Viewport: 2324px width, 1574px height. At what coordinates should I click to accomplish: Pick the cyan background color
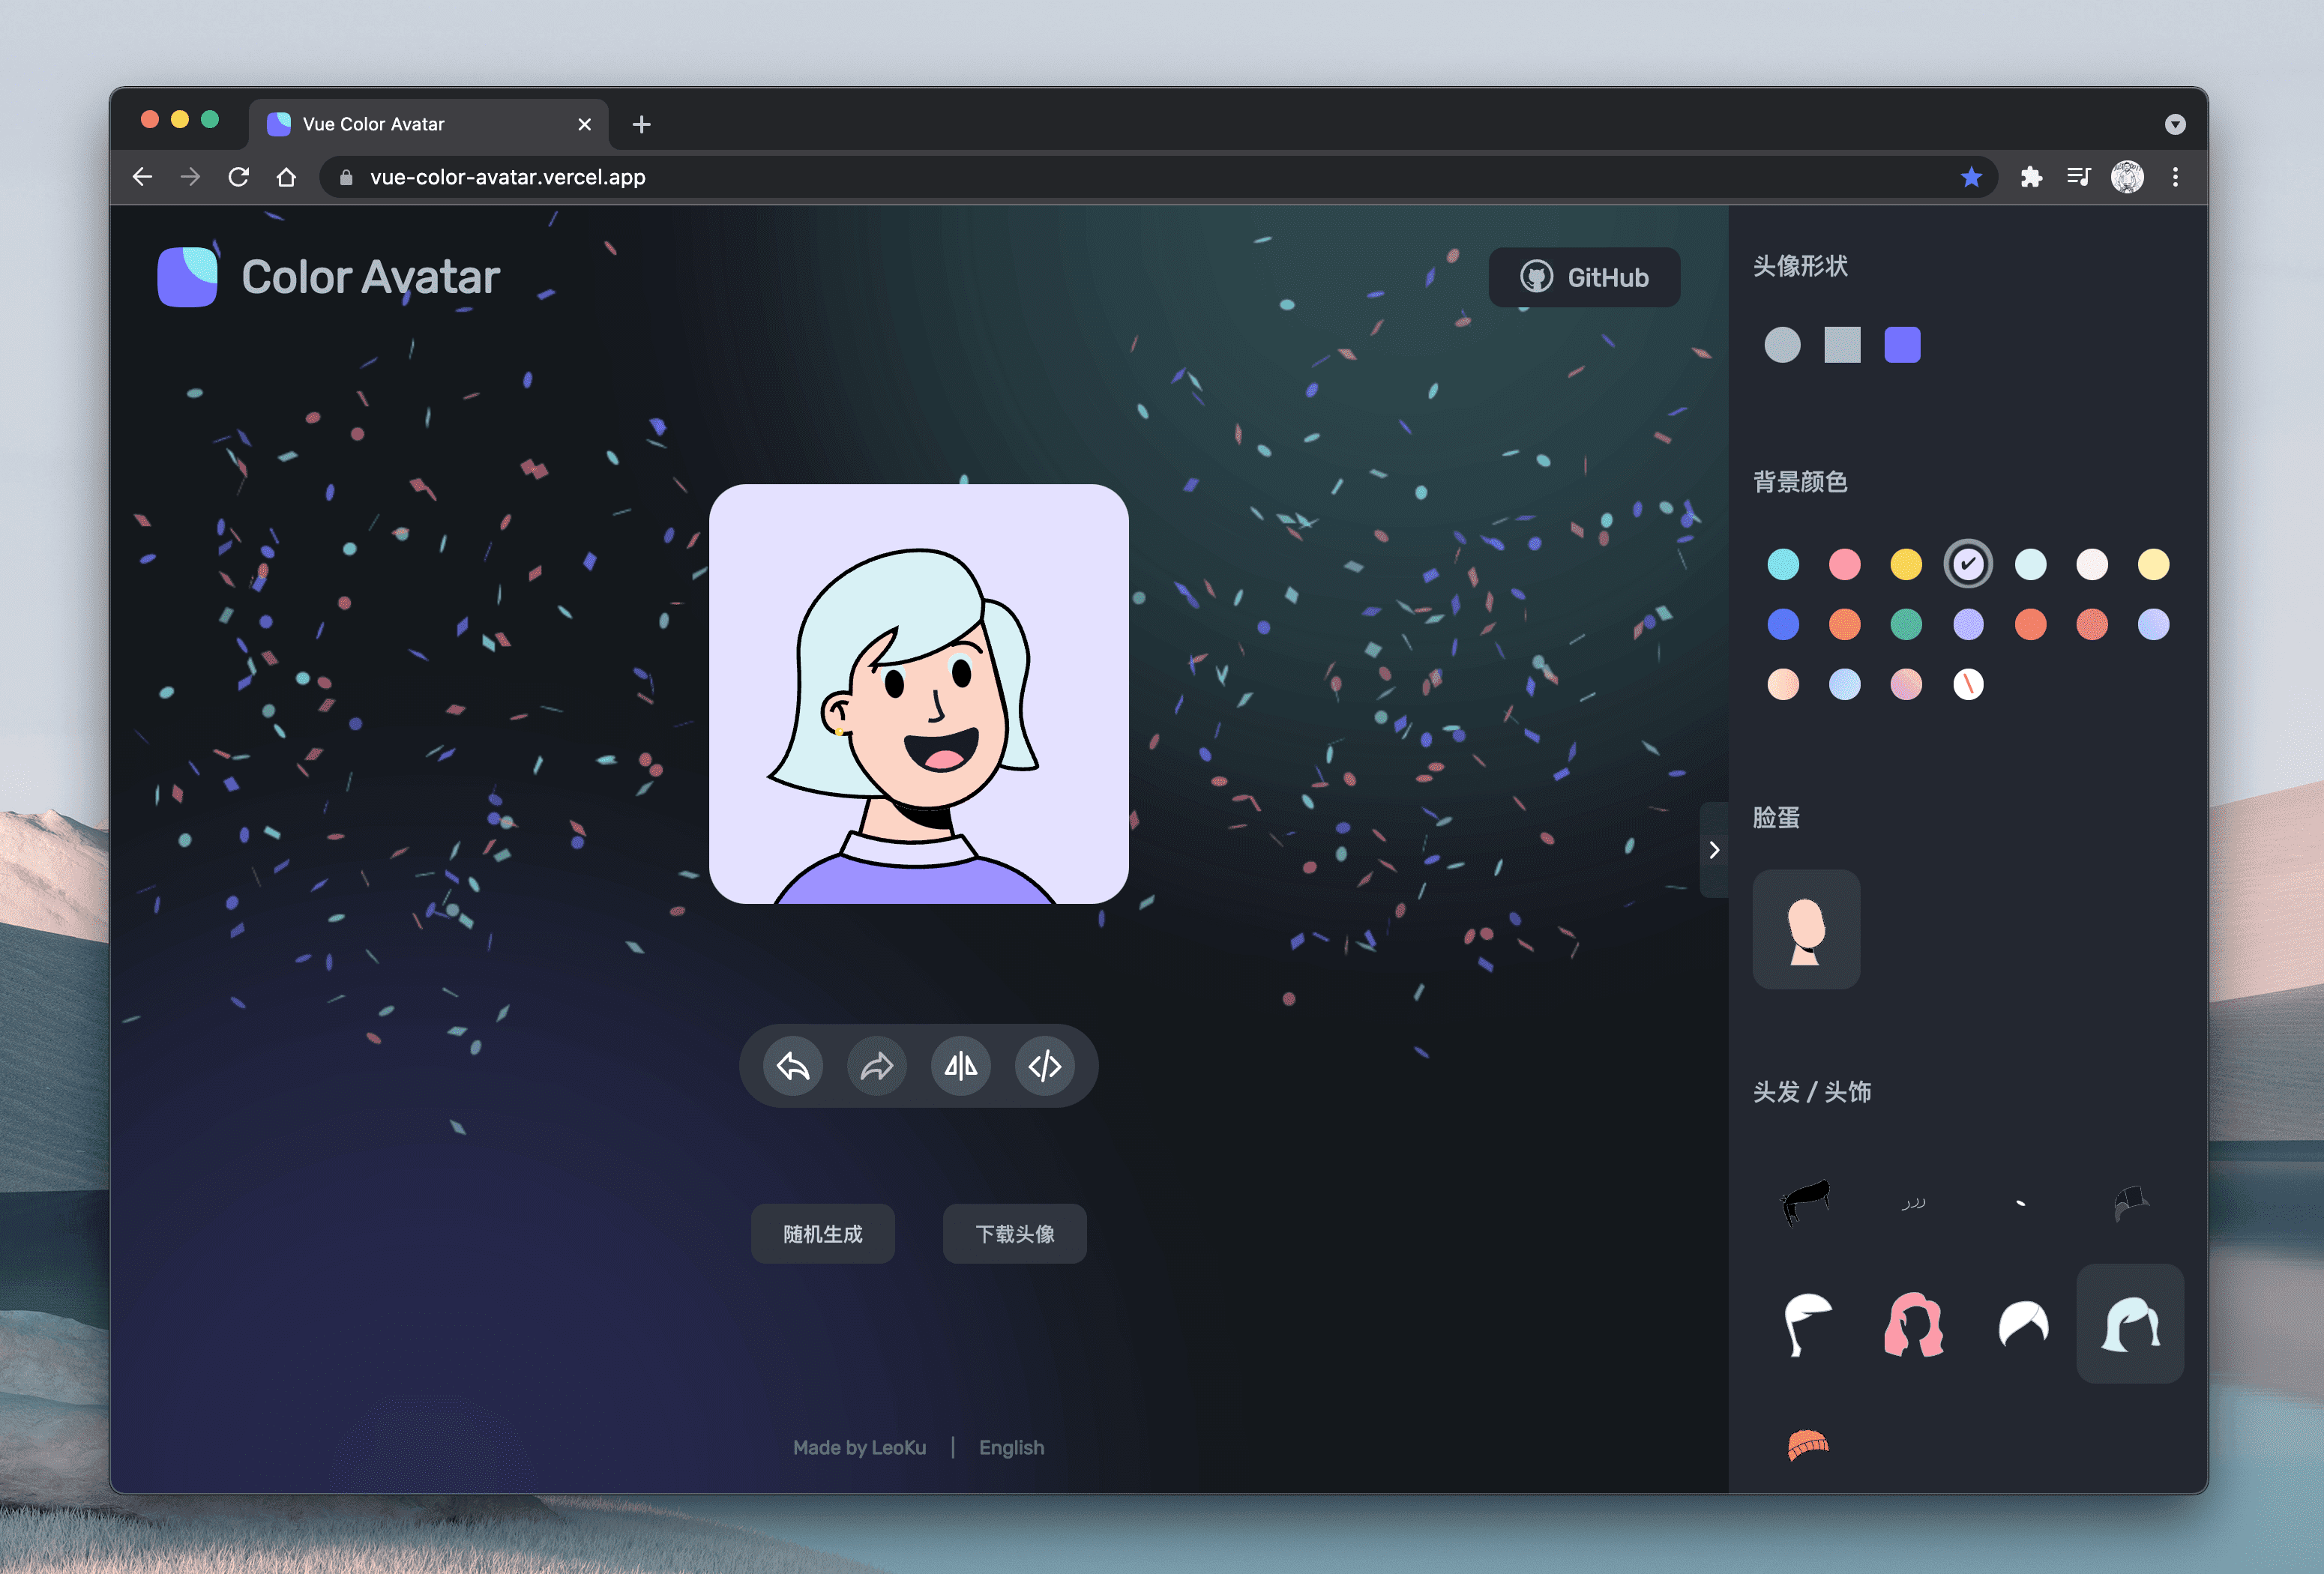pyautogui.click(x=1783, y=564)
